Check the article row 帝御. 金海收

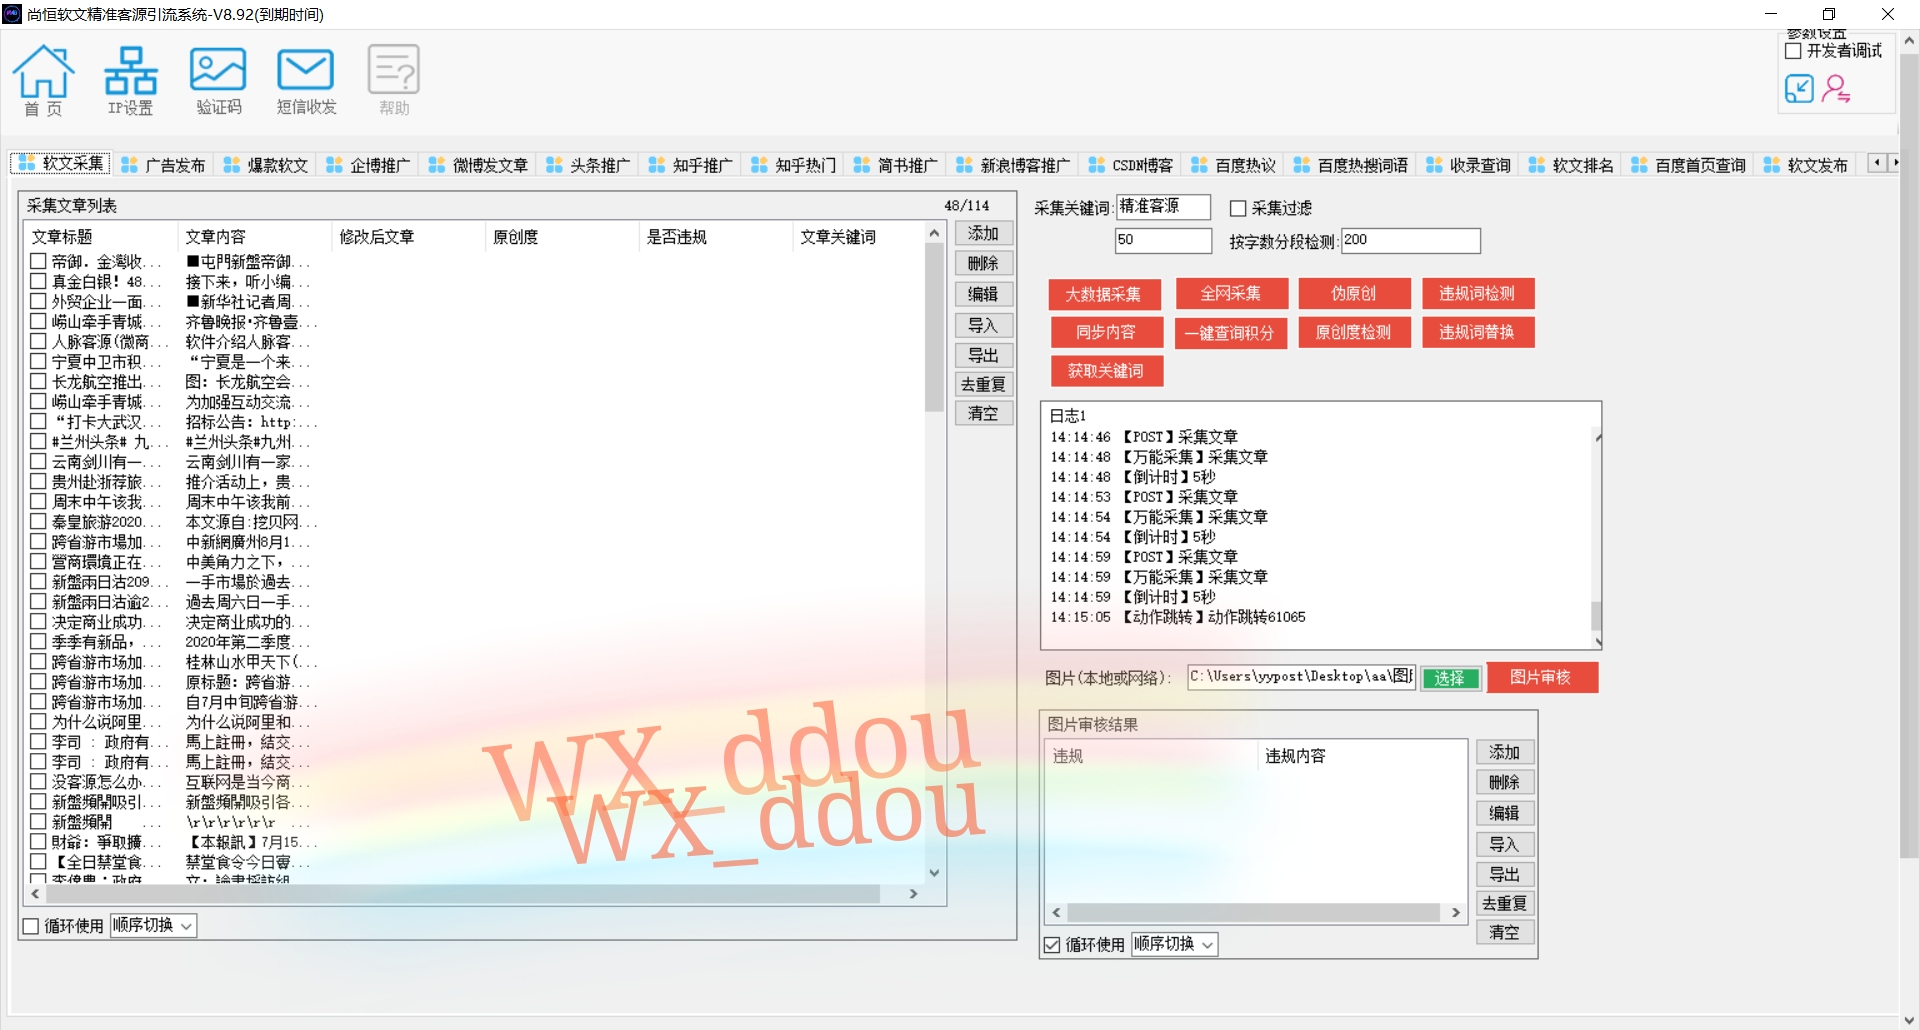(38, 261)
